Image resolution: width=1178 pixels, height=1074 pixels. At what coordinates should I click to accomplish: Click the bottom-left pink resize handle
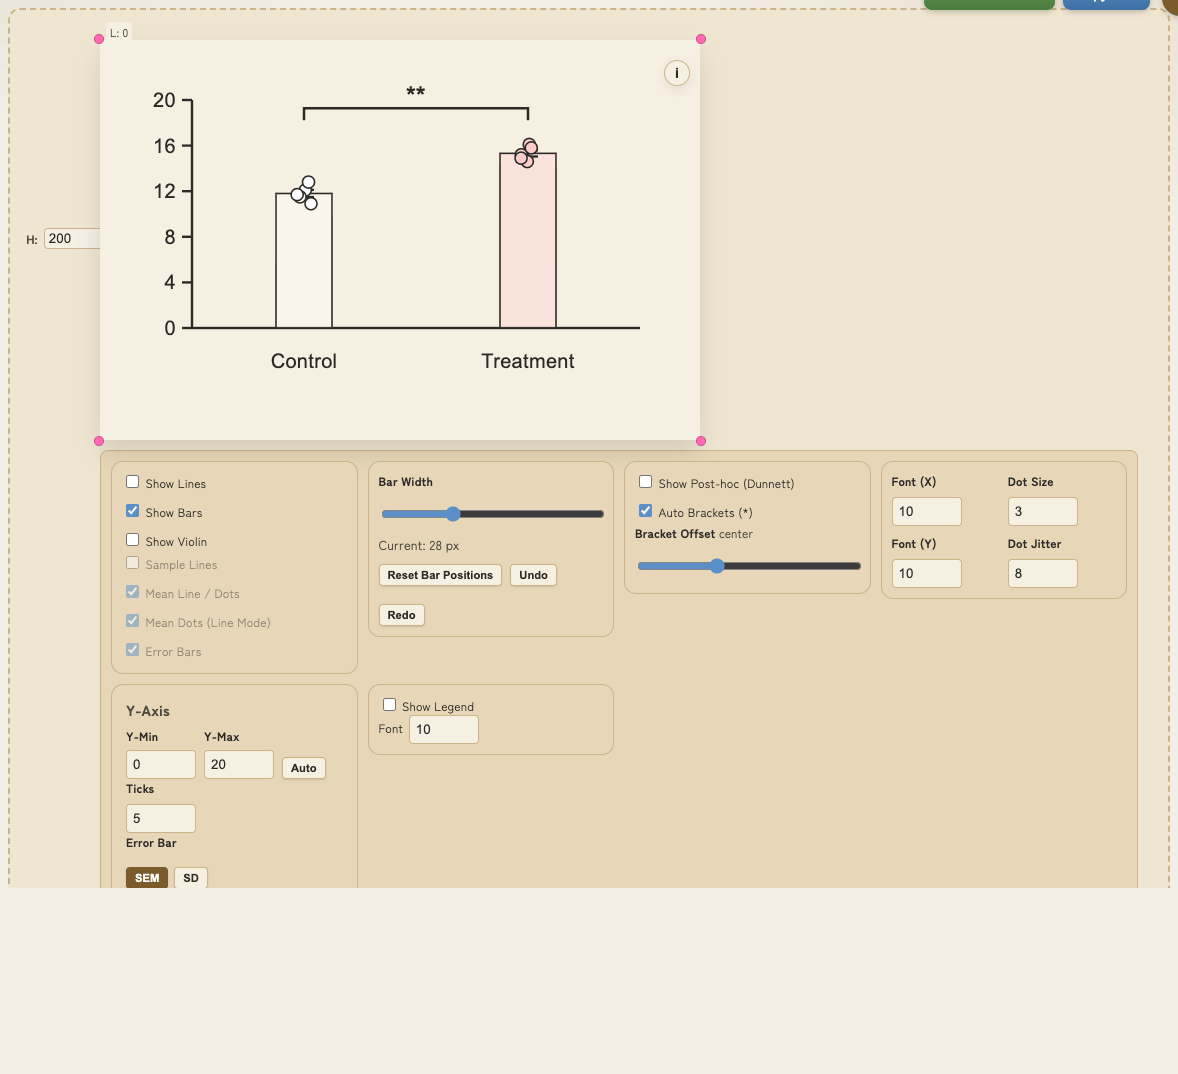99,441
